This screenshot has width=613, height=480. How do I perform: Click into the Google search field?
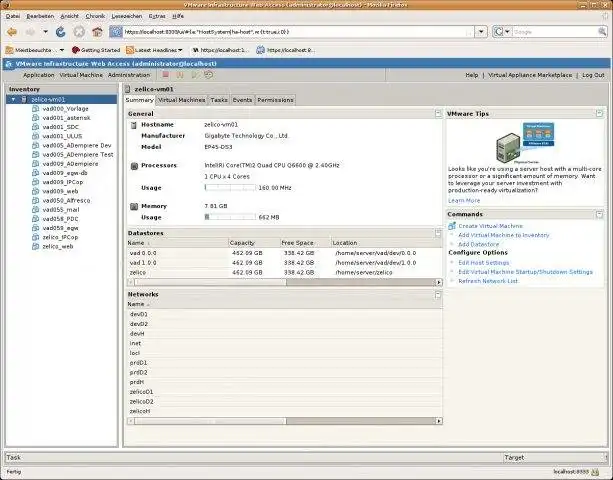tap(554, 32)
